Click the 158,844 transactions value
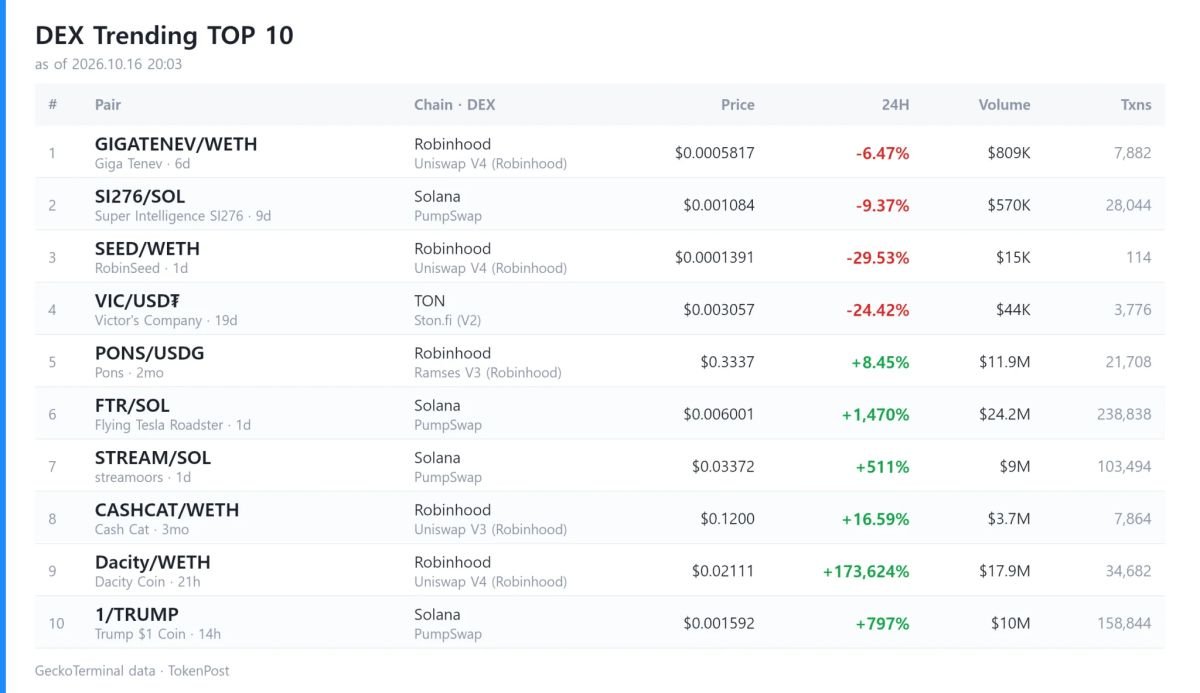1200x693 pixels. 1125,623
